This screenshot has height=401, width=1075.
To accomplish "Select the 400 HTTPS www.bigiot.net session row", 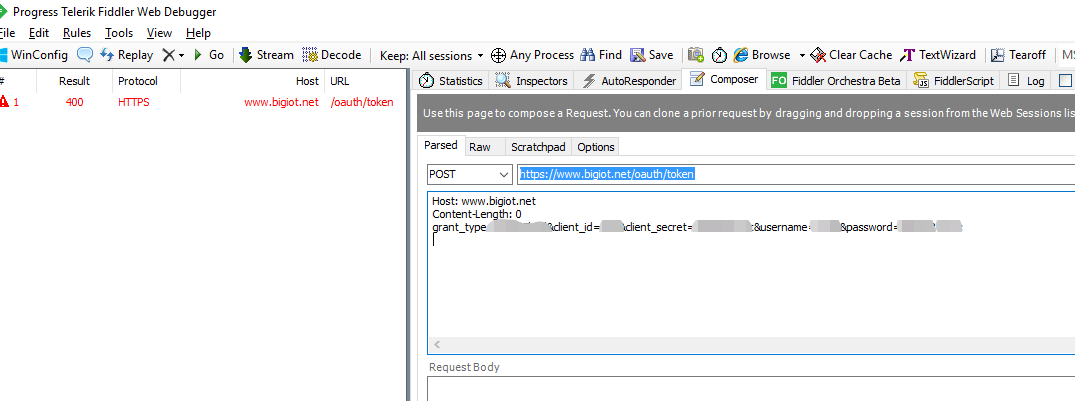I will click(x=200, y=102).
